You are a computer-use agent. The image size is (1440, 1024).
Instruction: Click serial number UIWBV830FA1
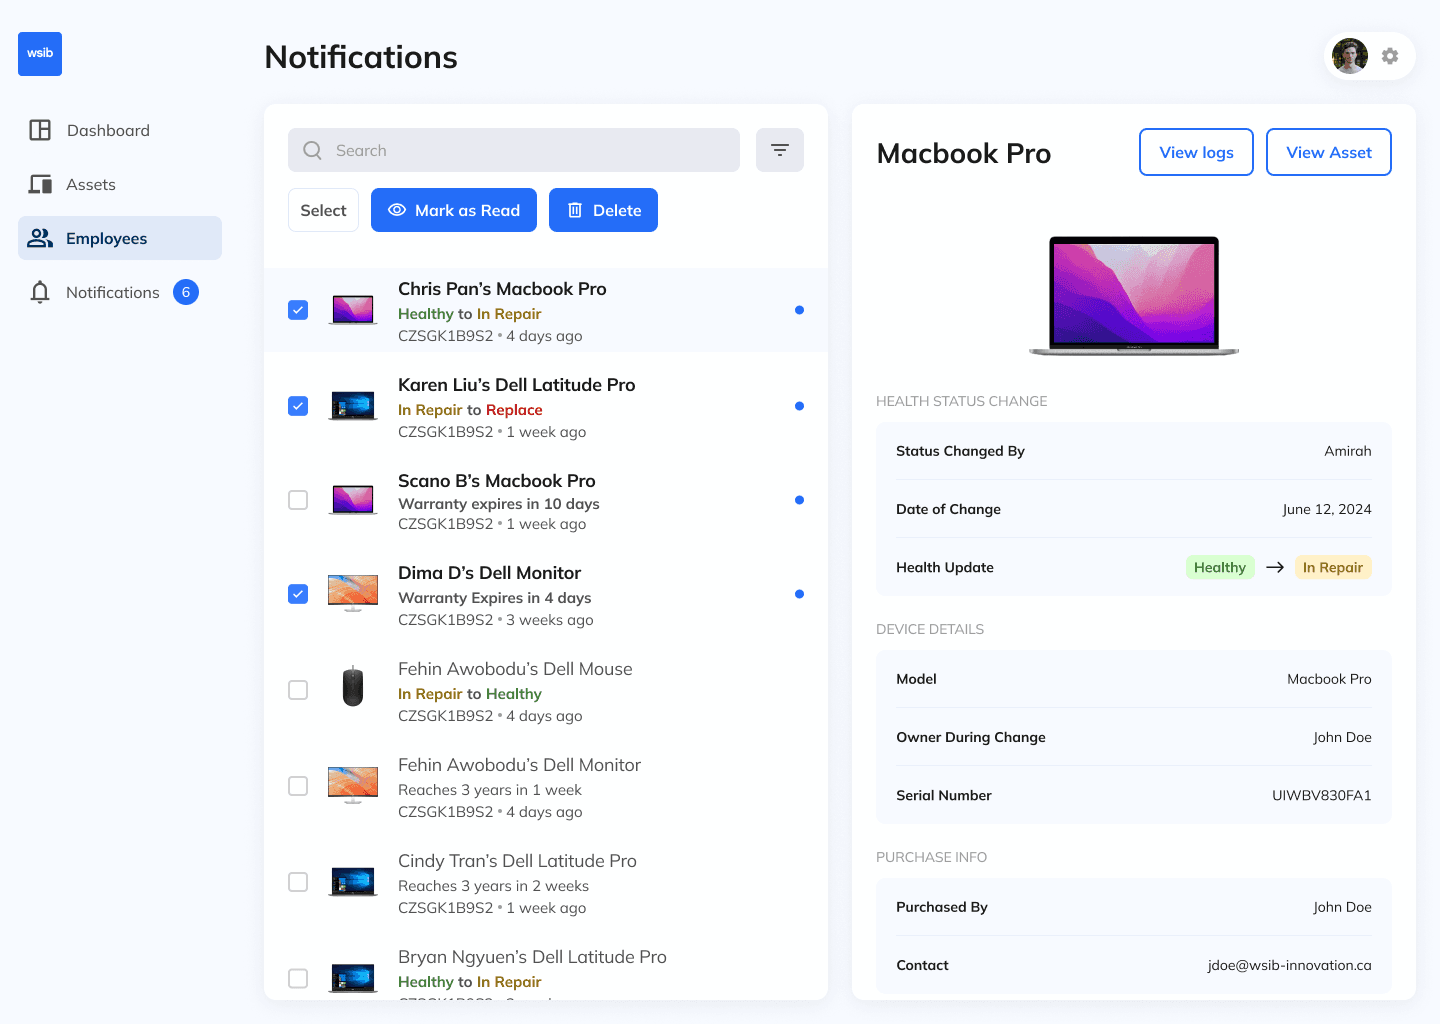click(x=1321, y=795)
